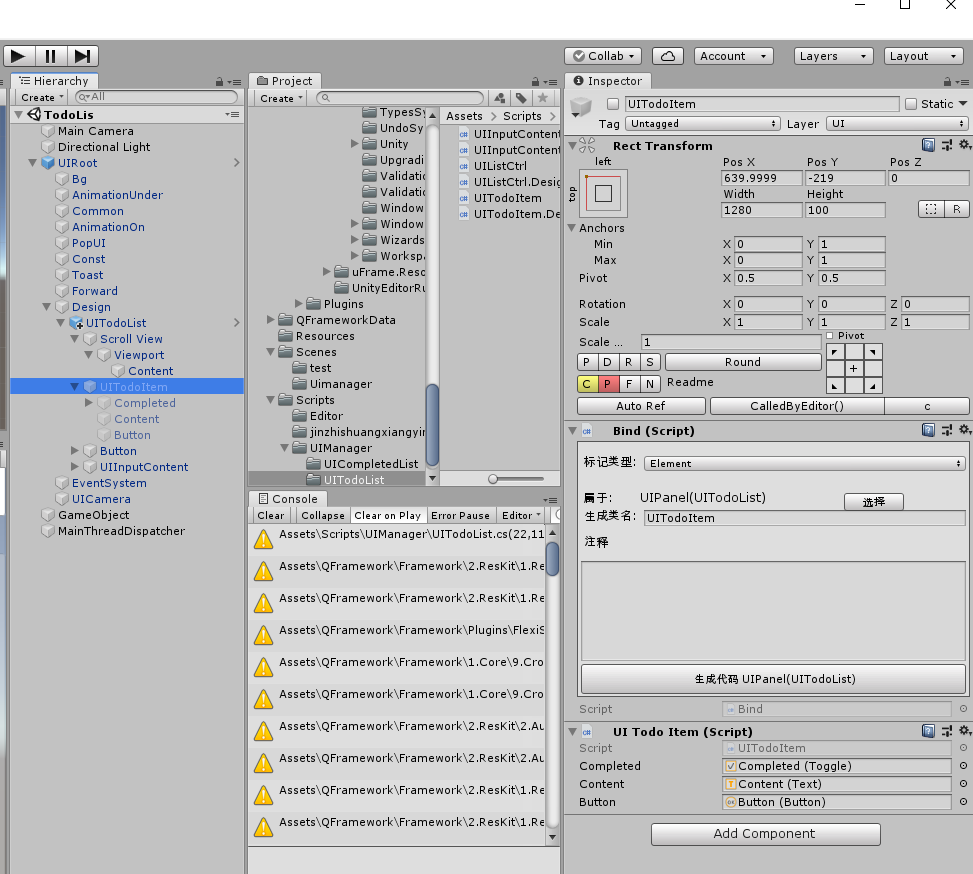The height and width of the screenshot is (874, 973).
Task: Click the Add Component button
Action: pos(765,834)
